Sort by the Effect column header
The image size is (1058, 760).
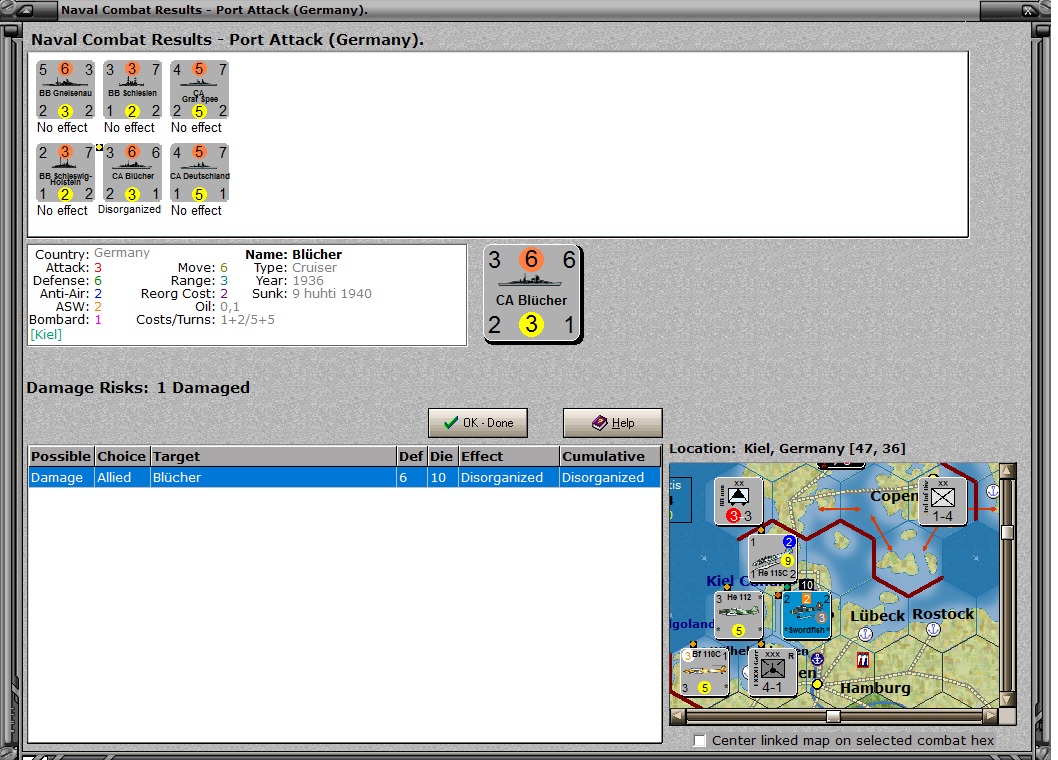click(509, 456)
